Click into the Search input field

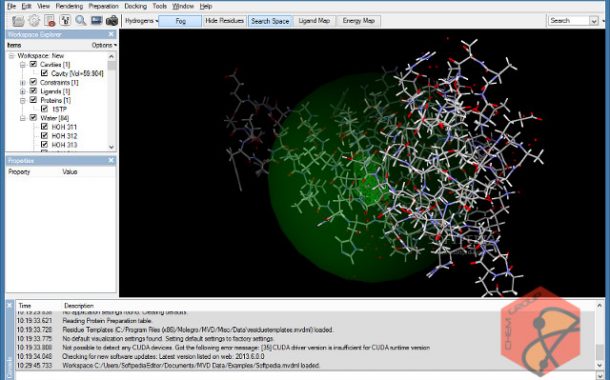point(569,21)
